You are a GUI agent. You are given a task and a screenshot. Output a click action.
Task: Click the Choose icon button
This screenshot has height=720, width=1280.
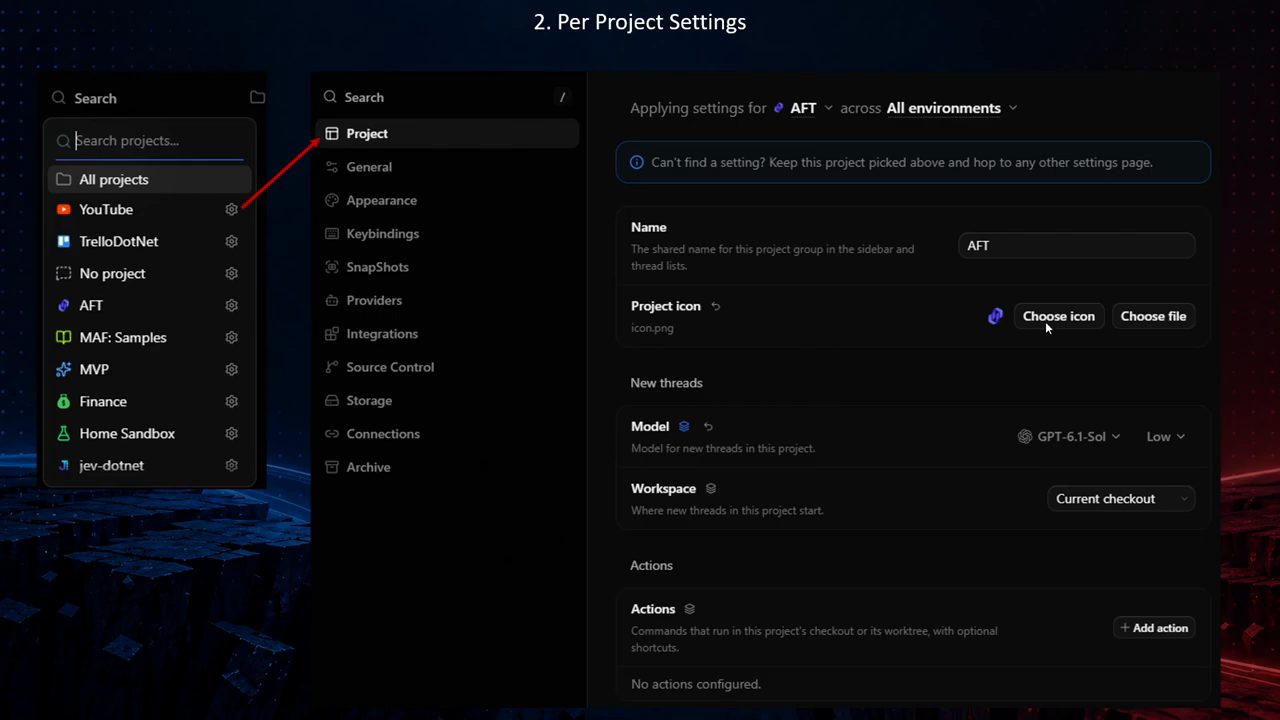click(x=1059, y=316)
